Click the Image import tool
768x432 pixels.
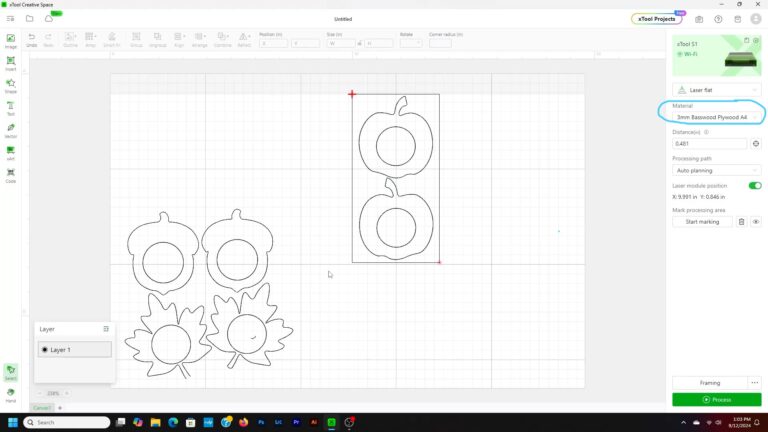(11, 40)
